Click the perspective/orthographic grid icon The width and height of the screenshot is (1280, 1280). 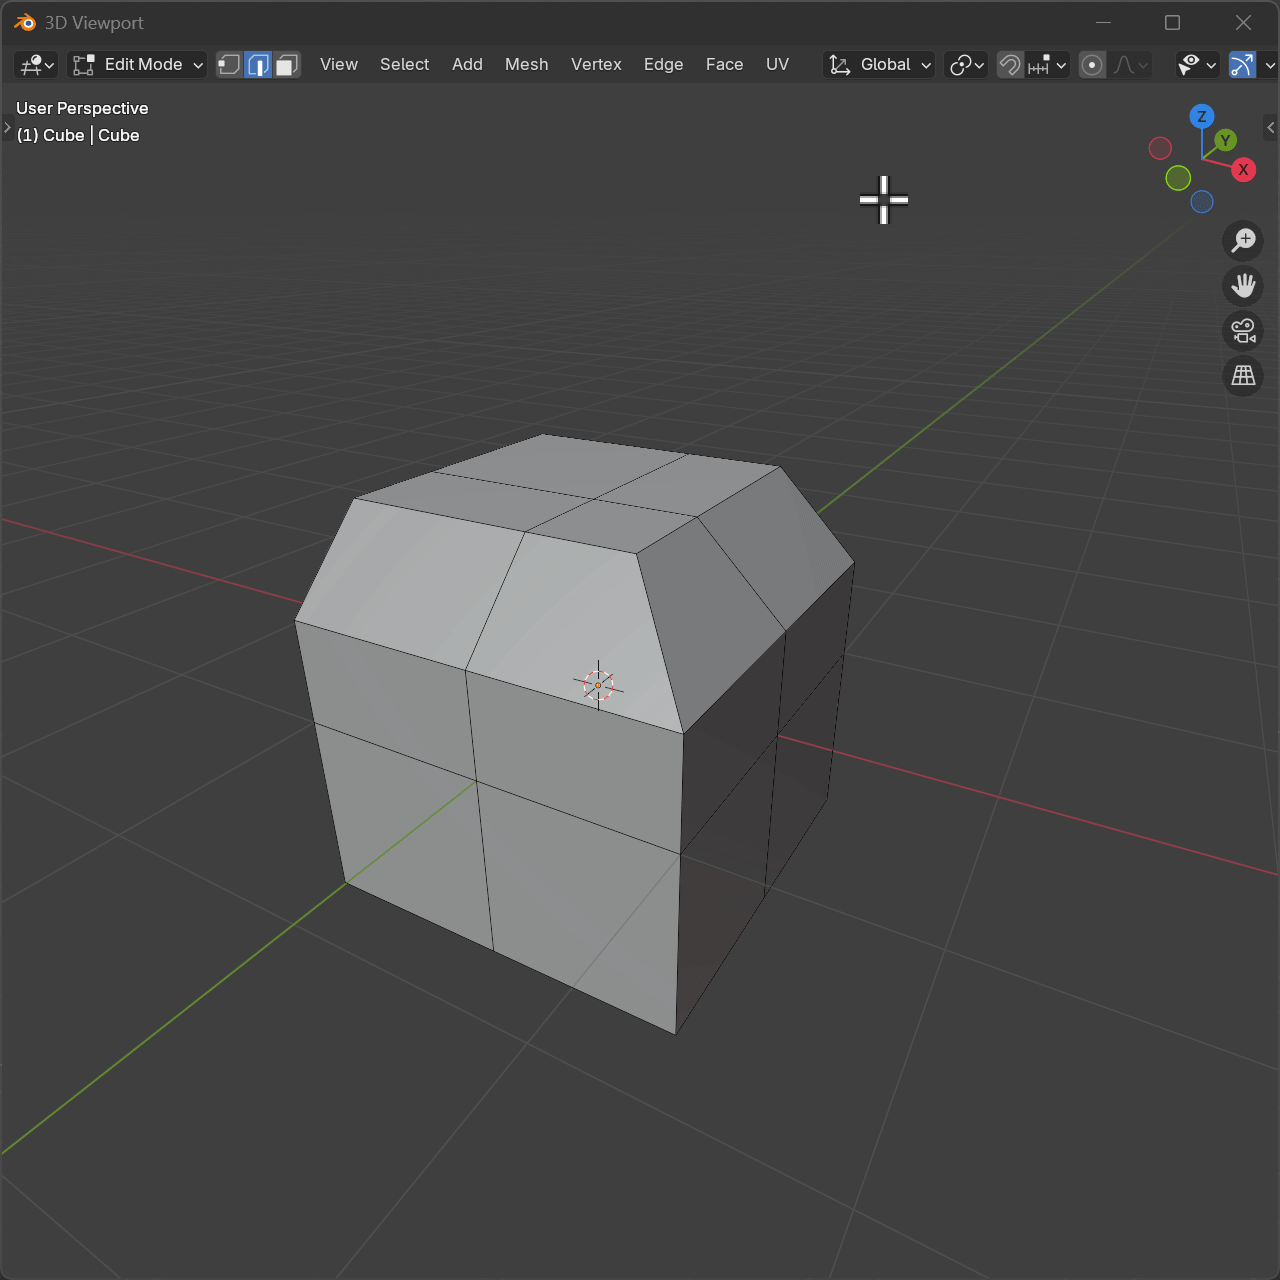1243,376
